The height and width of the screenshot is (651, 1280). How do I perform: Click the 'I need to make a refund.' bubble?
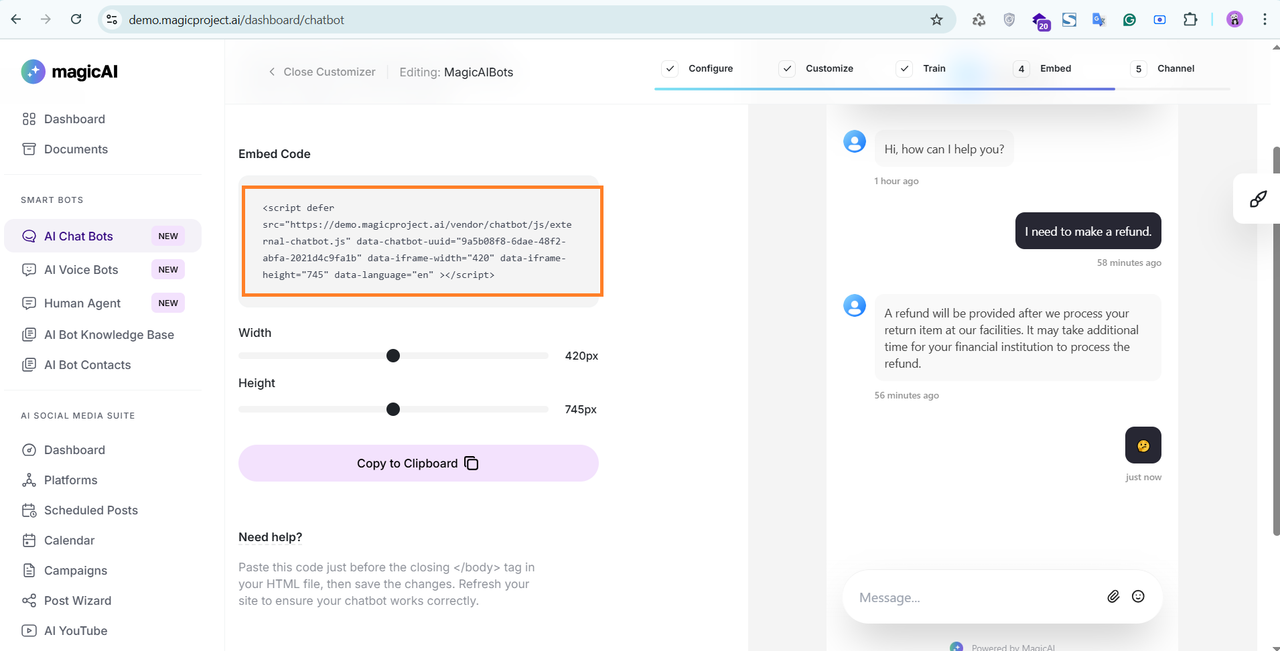(1088, 231)
